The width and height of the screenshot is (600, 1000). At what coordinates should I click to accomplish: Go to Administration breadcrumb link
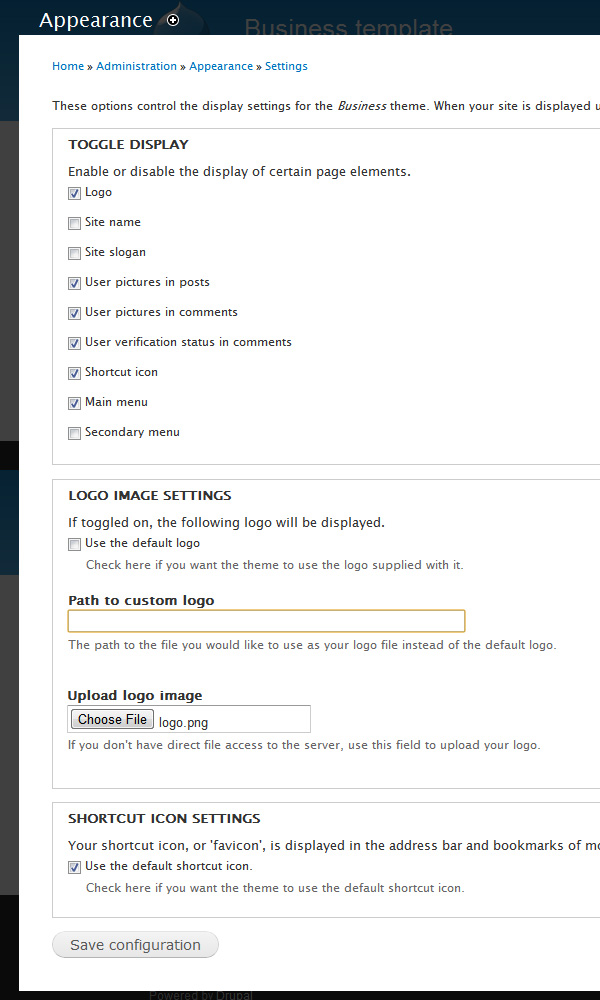(136, 66)
